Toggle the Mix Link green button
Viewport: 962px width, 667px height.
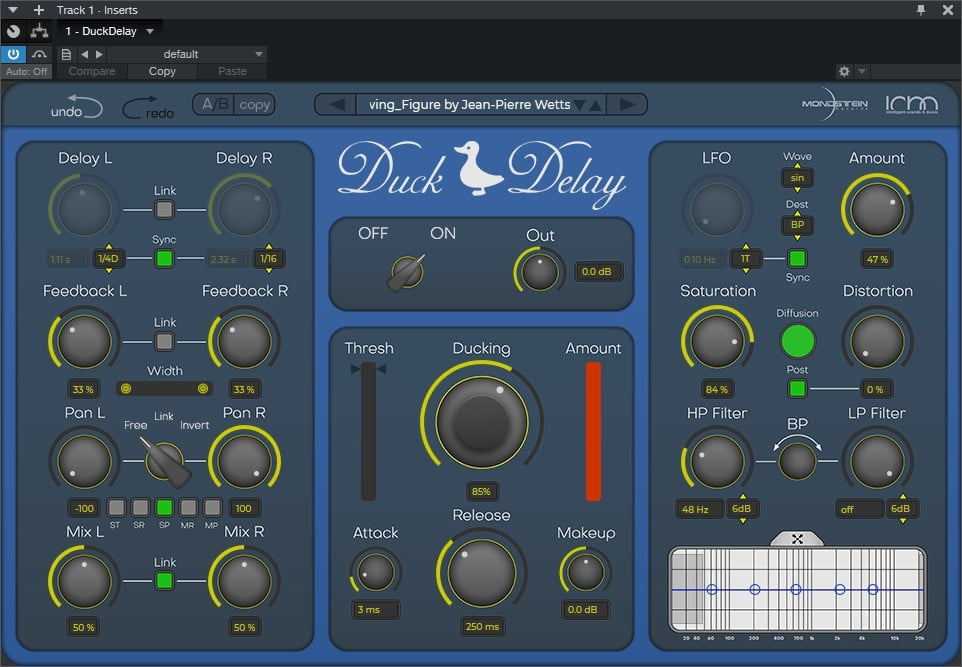pyautogui.click(x=164, y=580)
